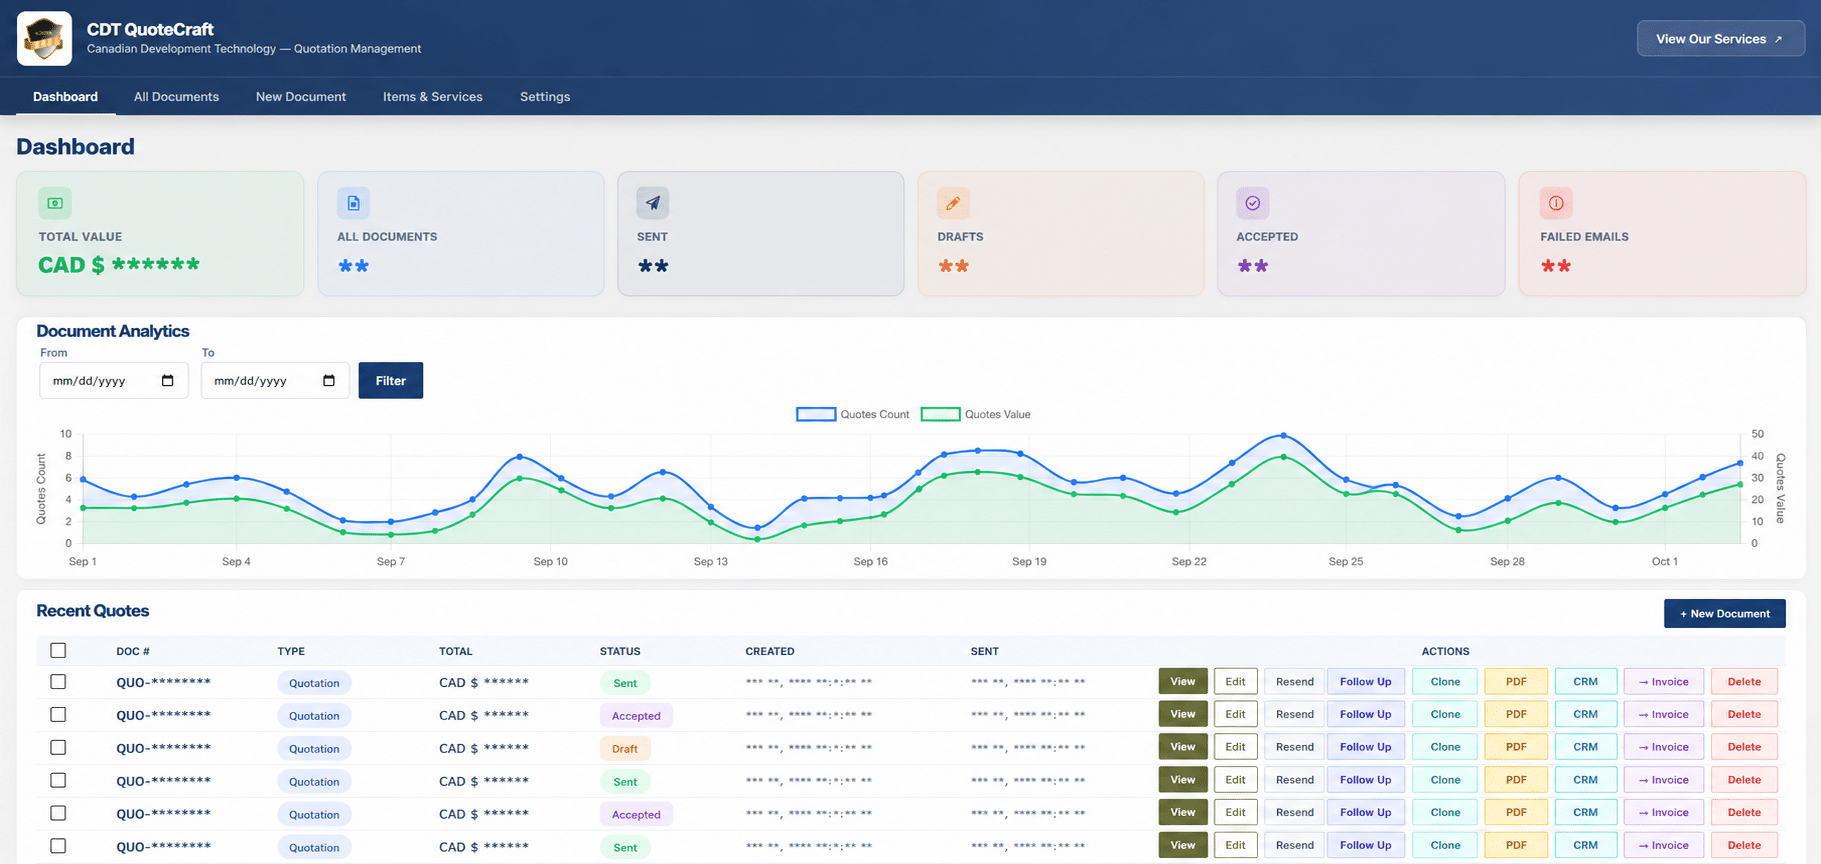Delete the Draft status quote
1821x864 pixels.
click(x=1744, y=747)
